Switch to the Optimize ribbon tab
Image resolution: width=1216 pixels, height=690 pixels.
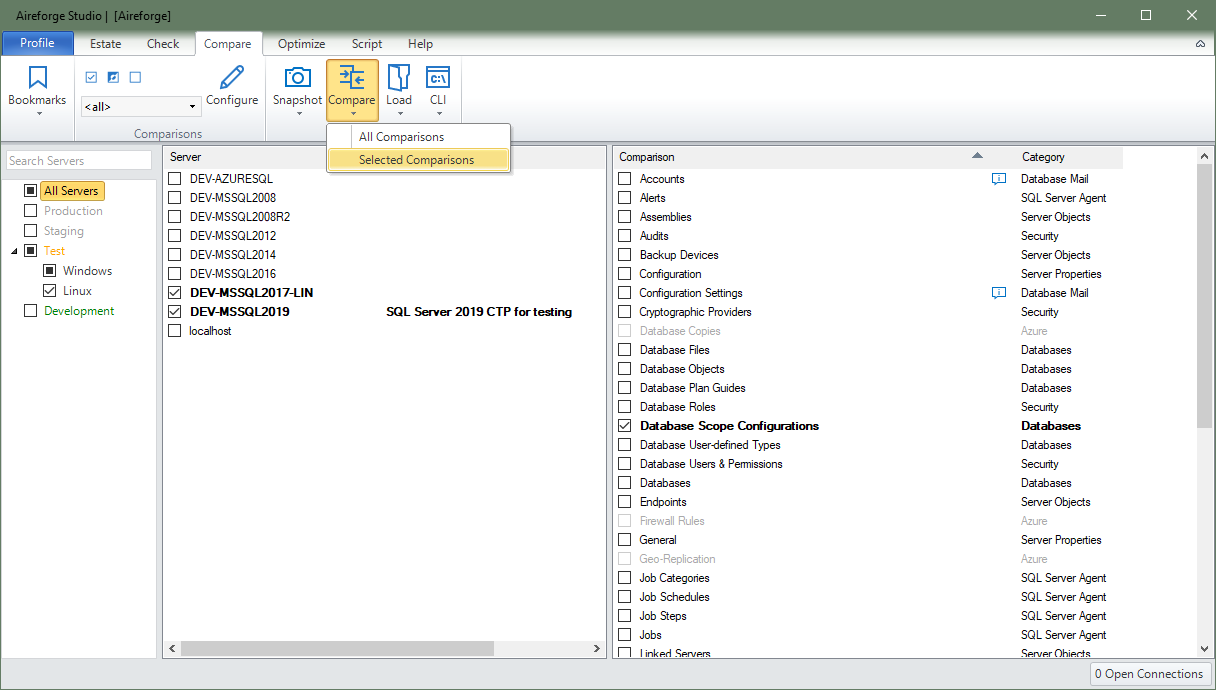click(301, 44)
